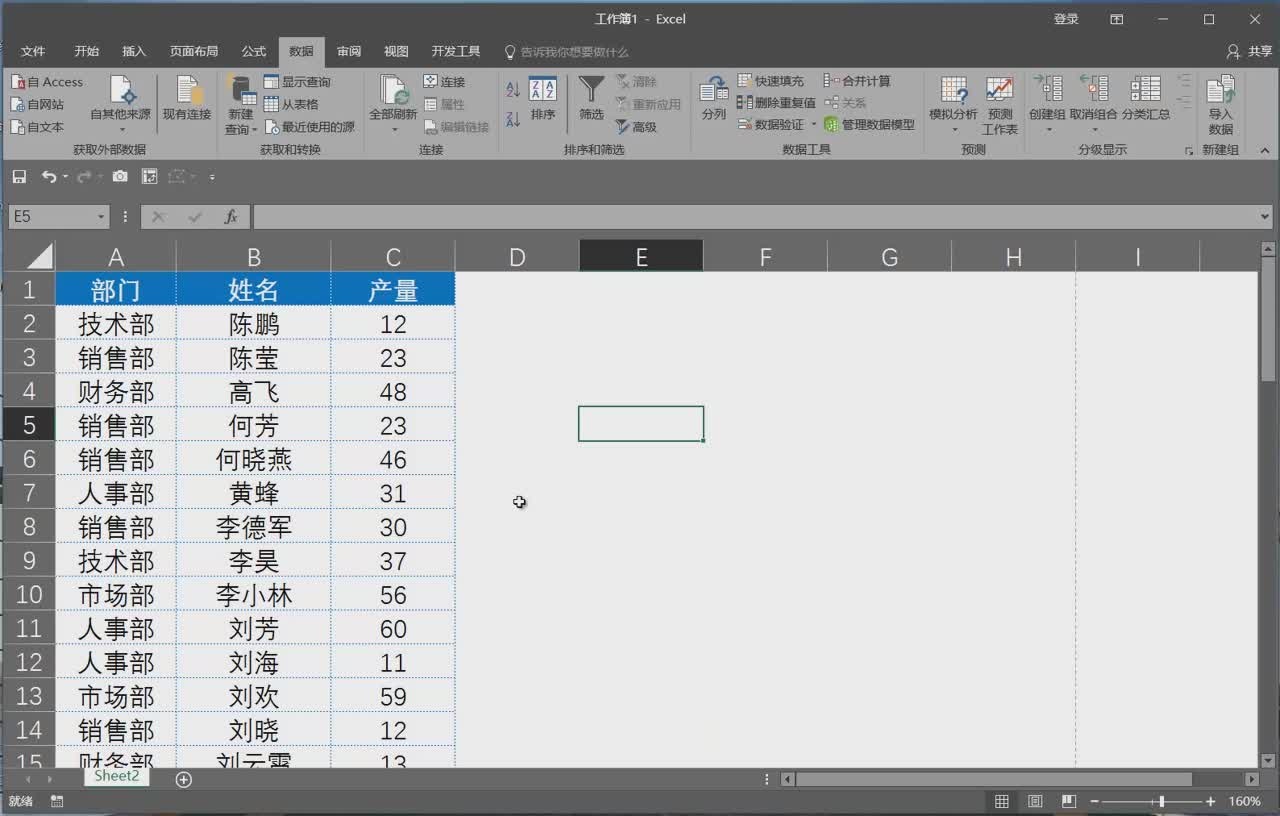
Task: Expand 自其他来源 dropdown
Action: tap(121, 128)
